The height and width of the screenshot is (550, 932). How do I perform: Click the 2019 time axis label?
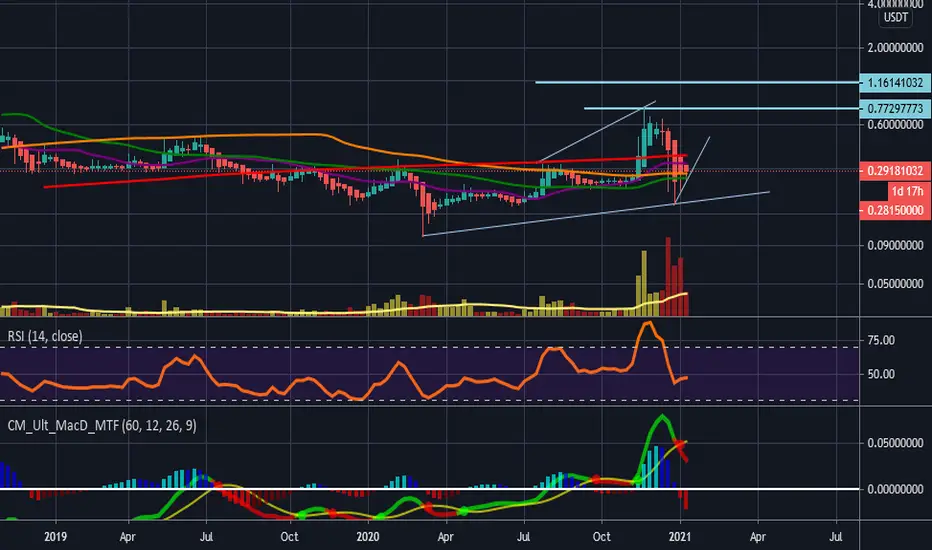(55, 537)
